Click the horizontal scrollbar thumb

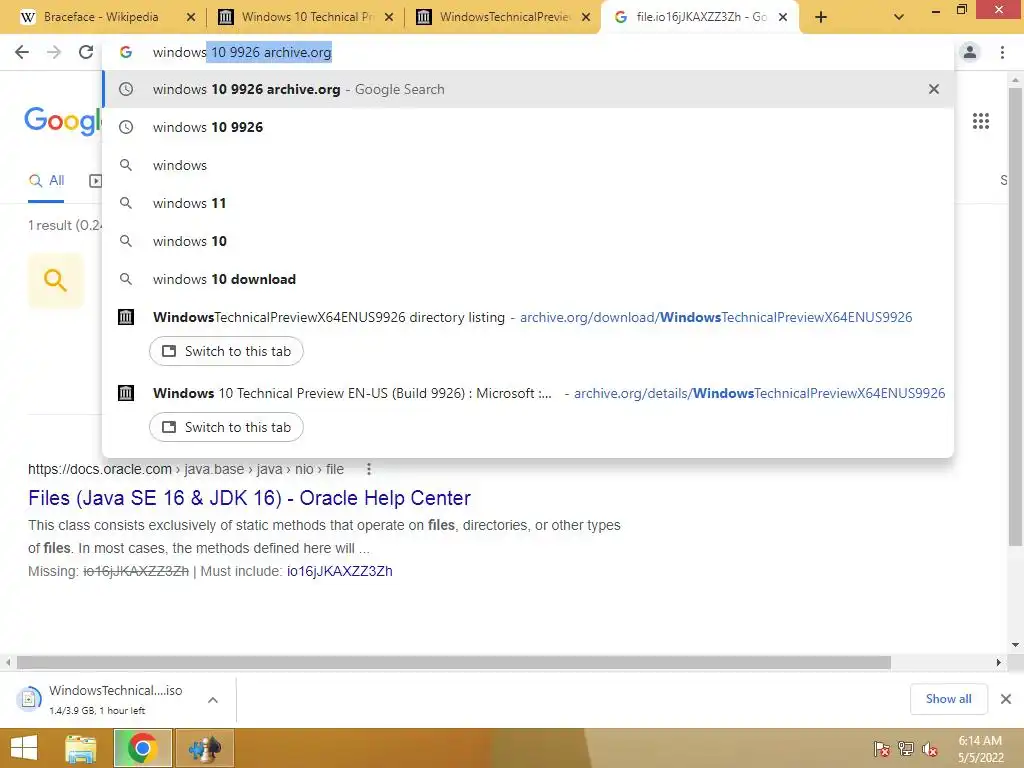coord(454,663)
